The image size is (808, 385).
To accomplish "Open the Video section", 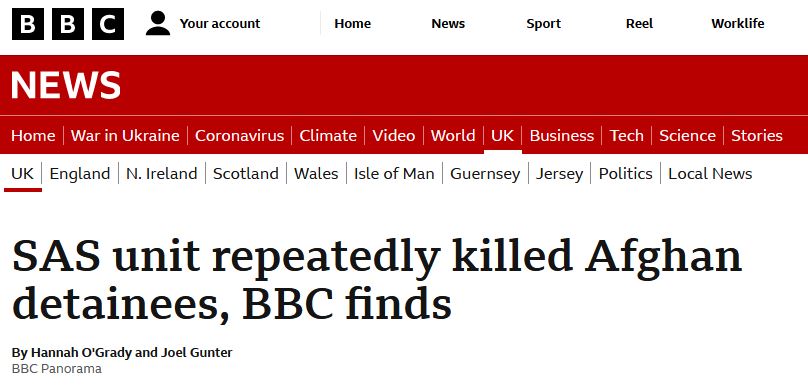I will point(394,136).
